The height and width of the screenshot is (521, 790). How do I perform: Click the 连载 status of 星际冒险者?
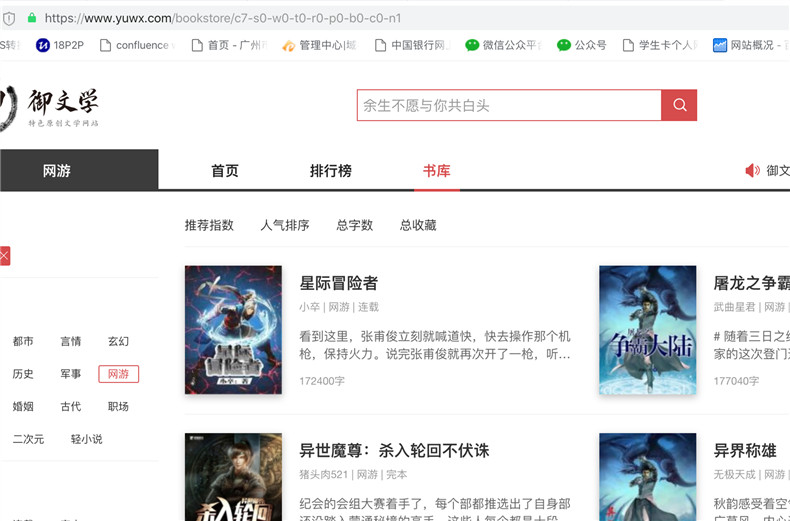click(x=368, y=307)
